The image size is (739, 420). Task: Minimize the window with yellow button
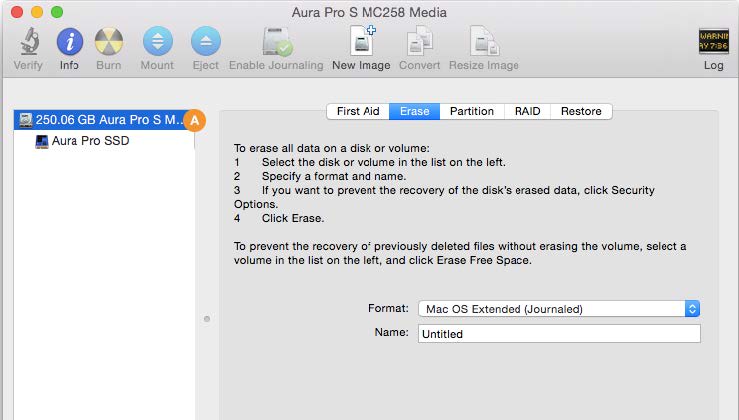(x=37, y=12)
